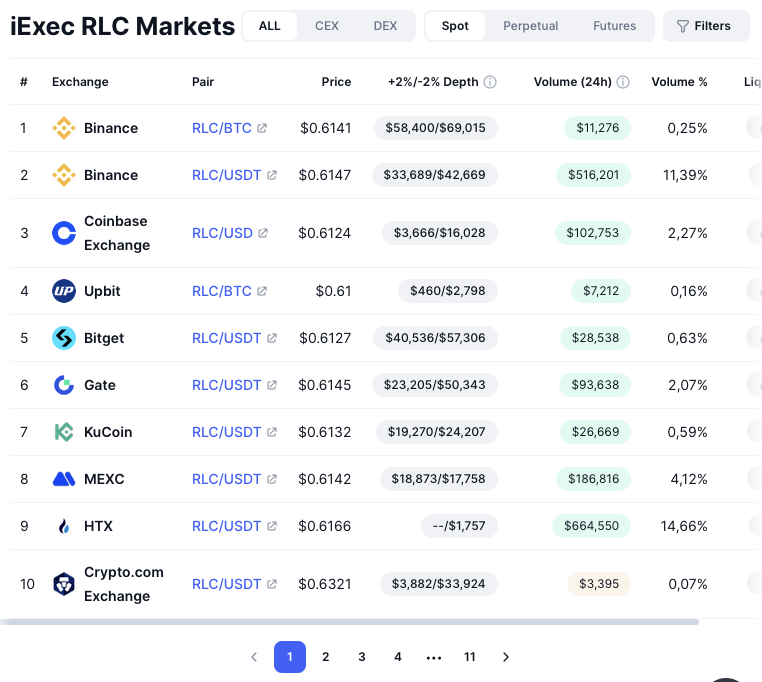Go to next page using right chevron
This screenshot has width=762, height=682.
[506, 657]
